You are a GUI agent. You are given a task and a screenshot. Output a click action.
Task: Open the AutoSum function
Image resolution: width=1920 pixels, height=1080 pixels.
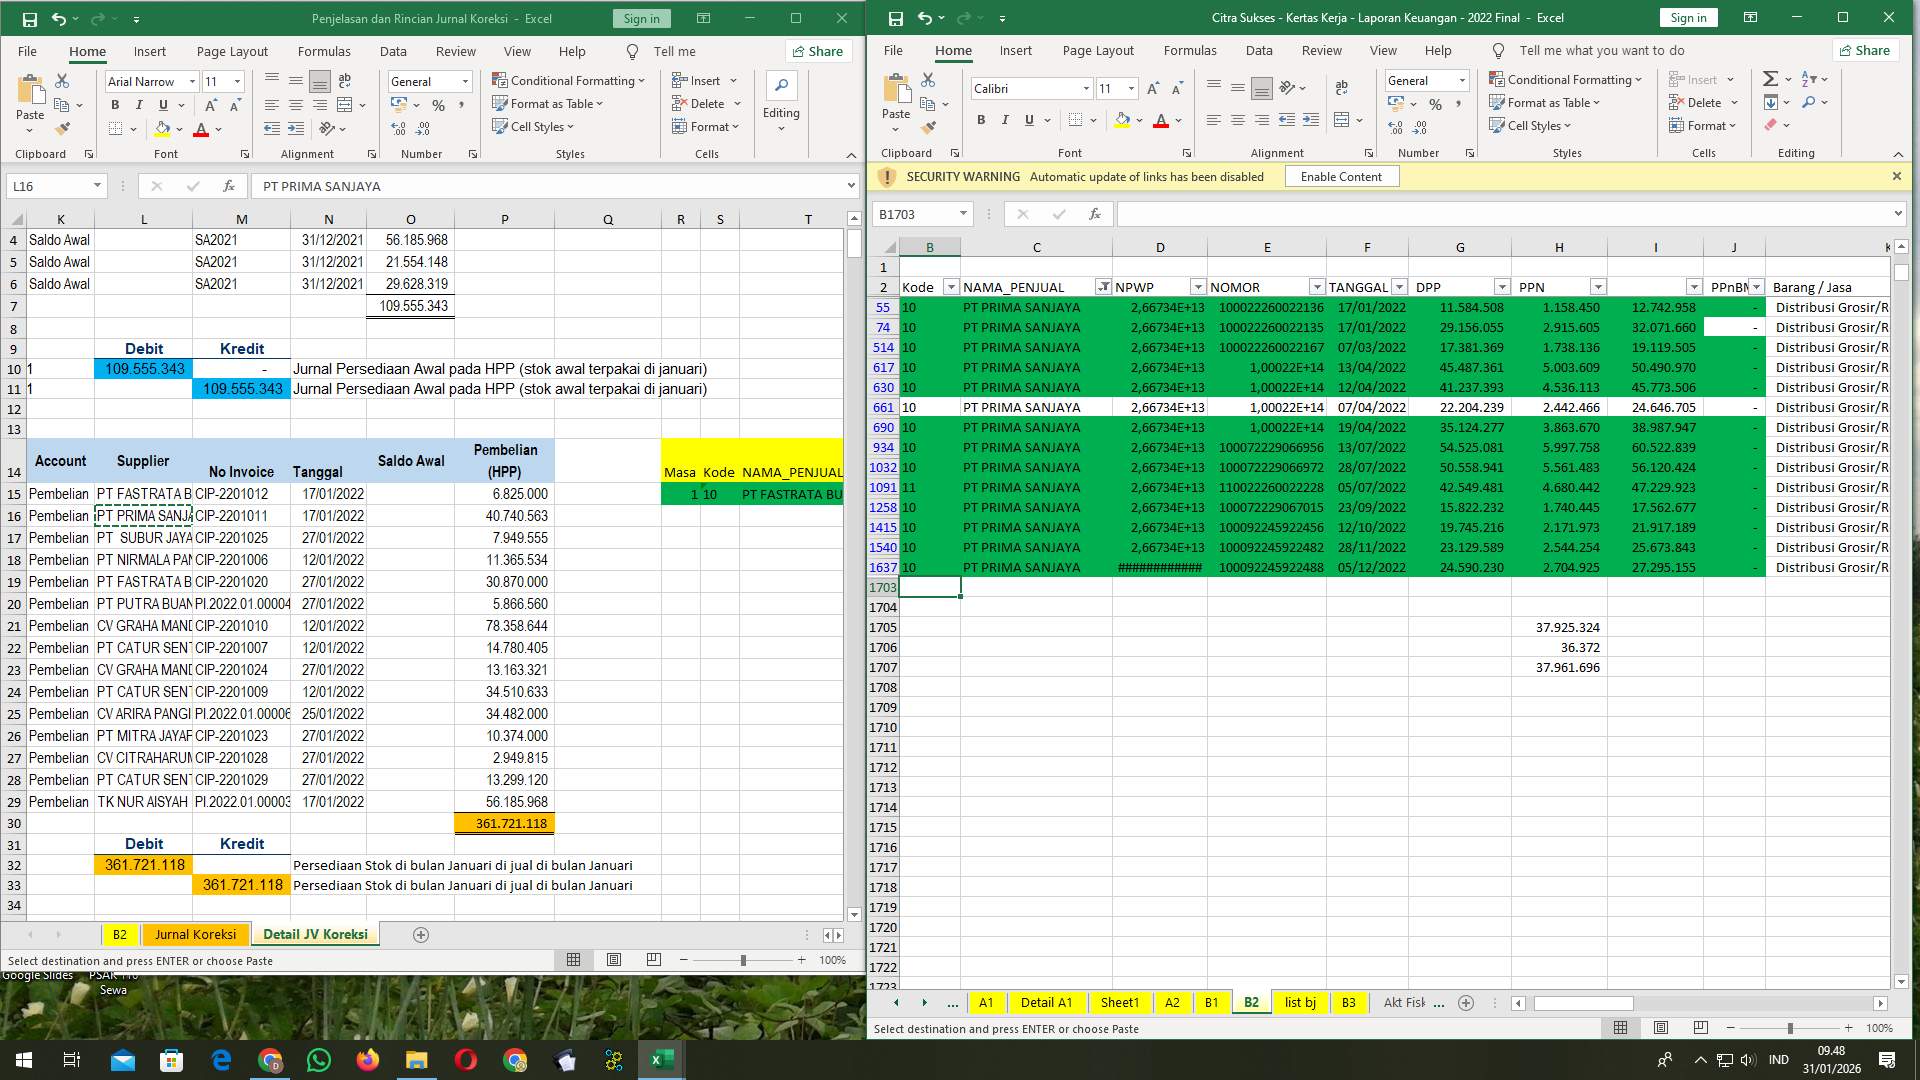click(1770, 77)
